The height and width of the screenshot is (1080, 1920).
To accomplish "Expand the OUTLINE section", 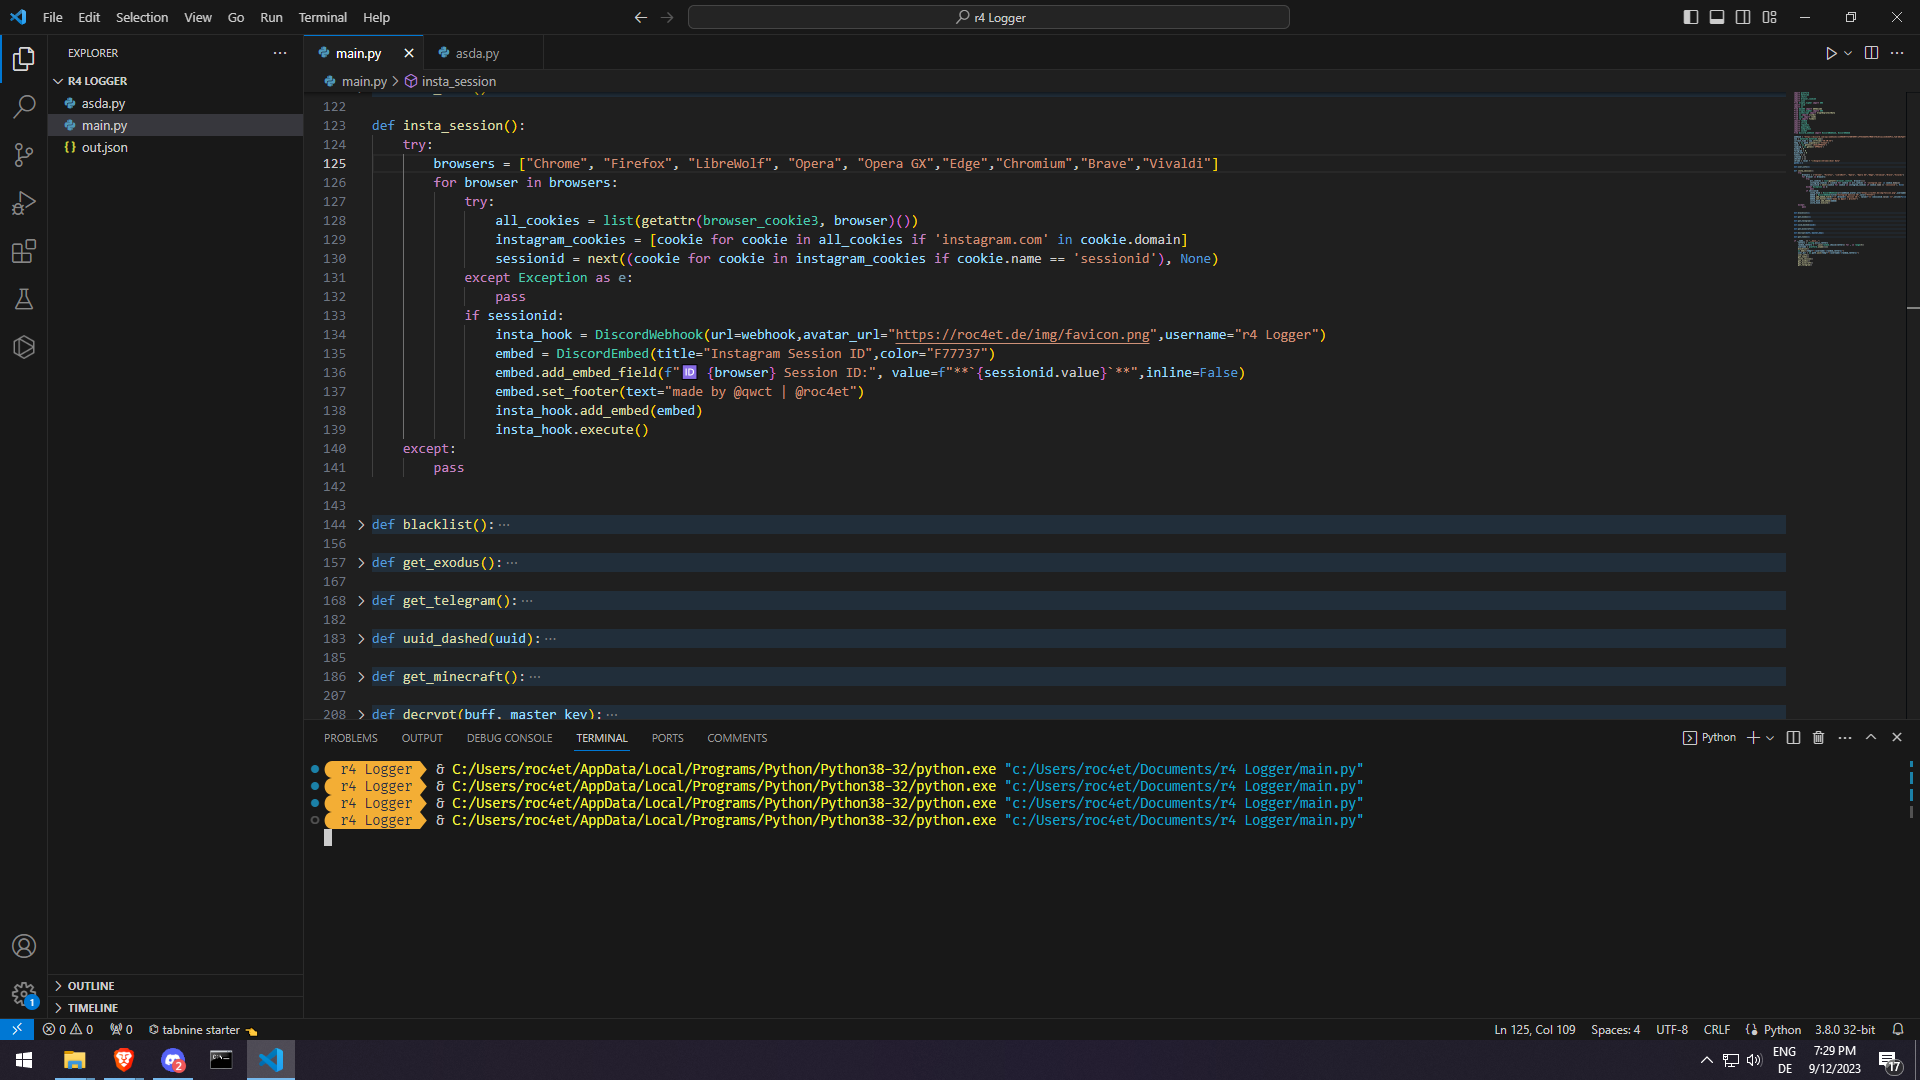I will pos(90,986).
